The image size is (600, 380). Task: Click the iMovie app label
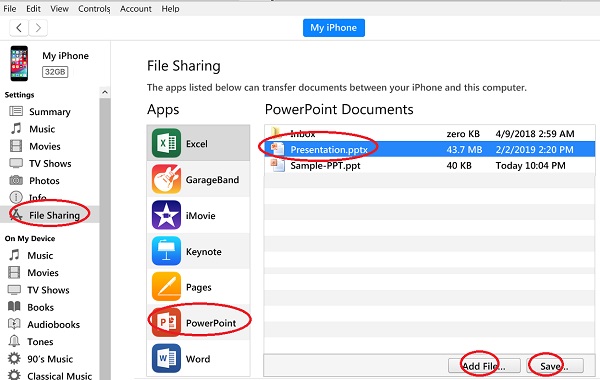(x=201, y=215)
